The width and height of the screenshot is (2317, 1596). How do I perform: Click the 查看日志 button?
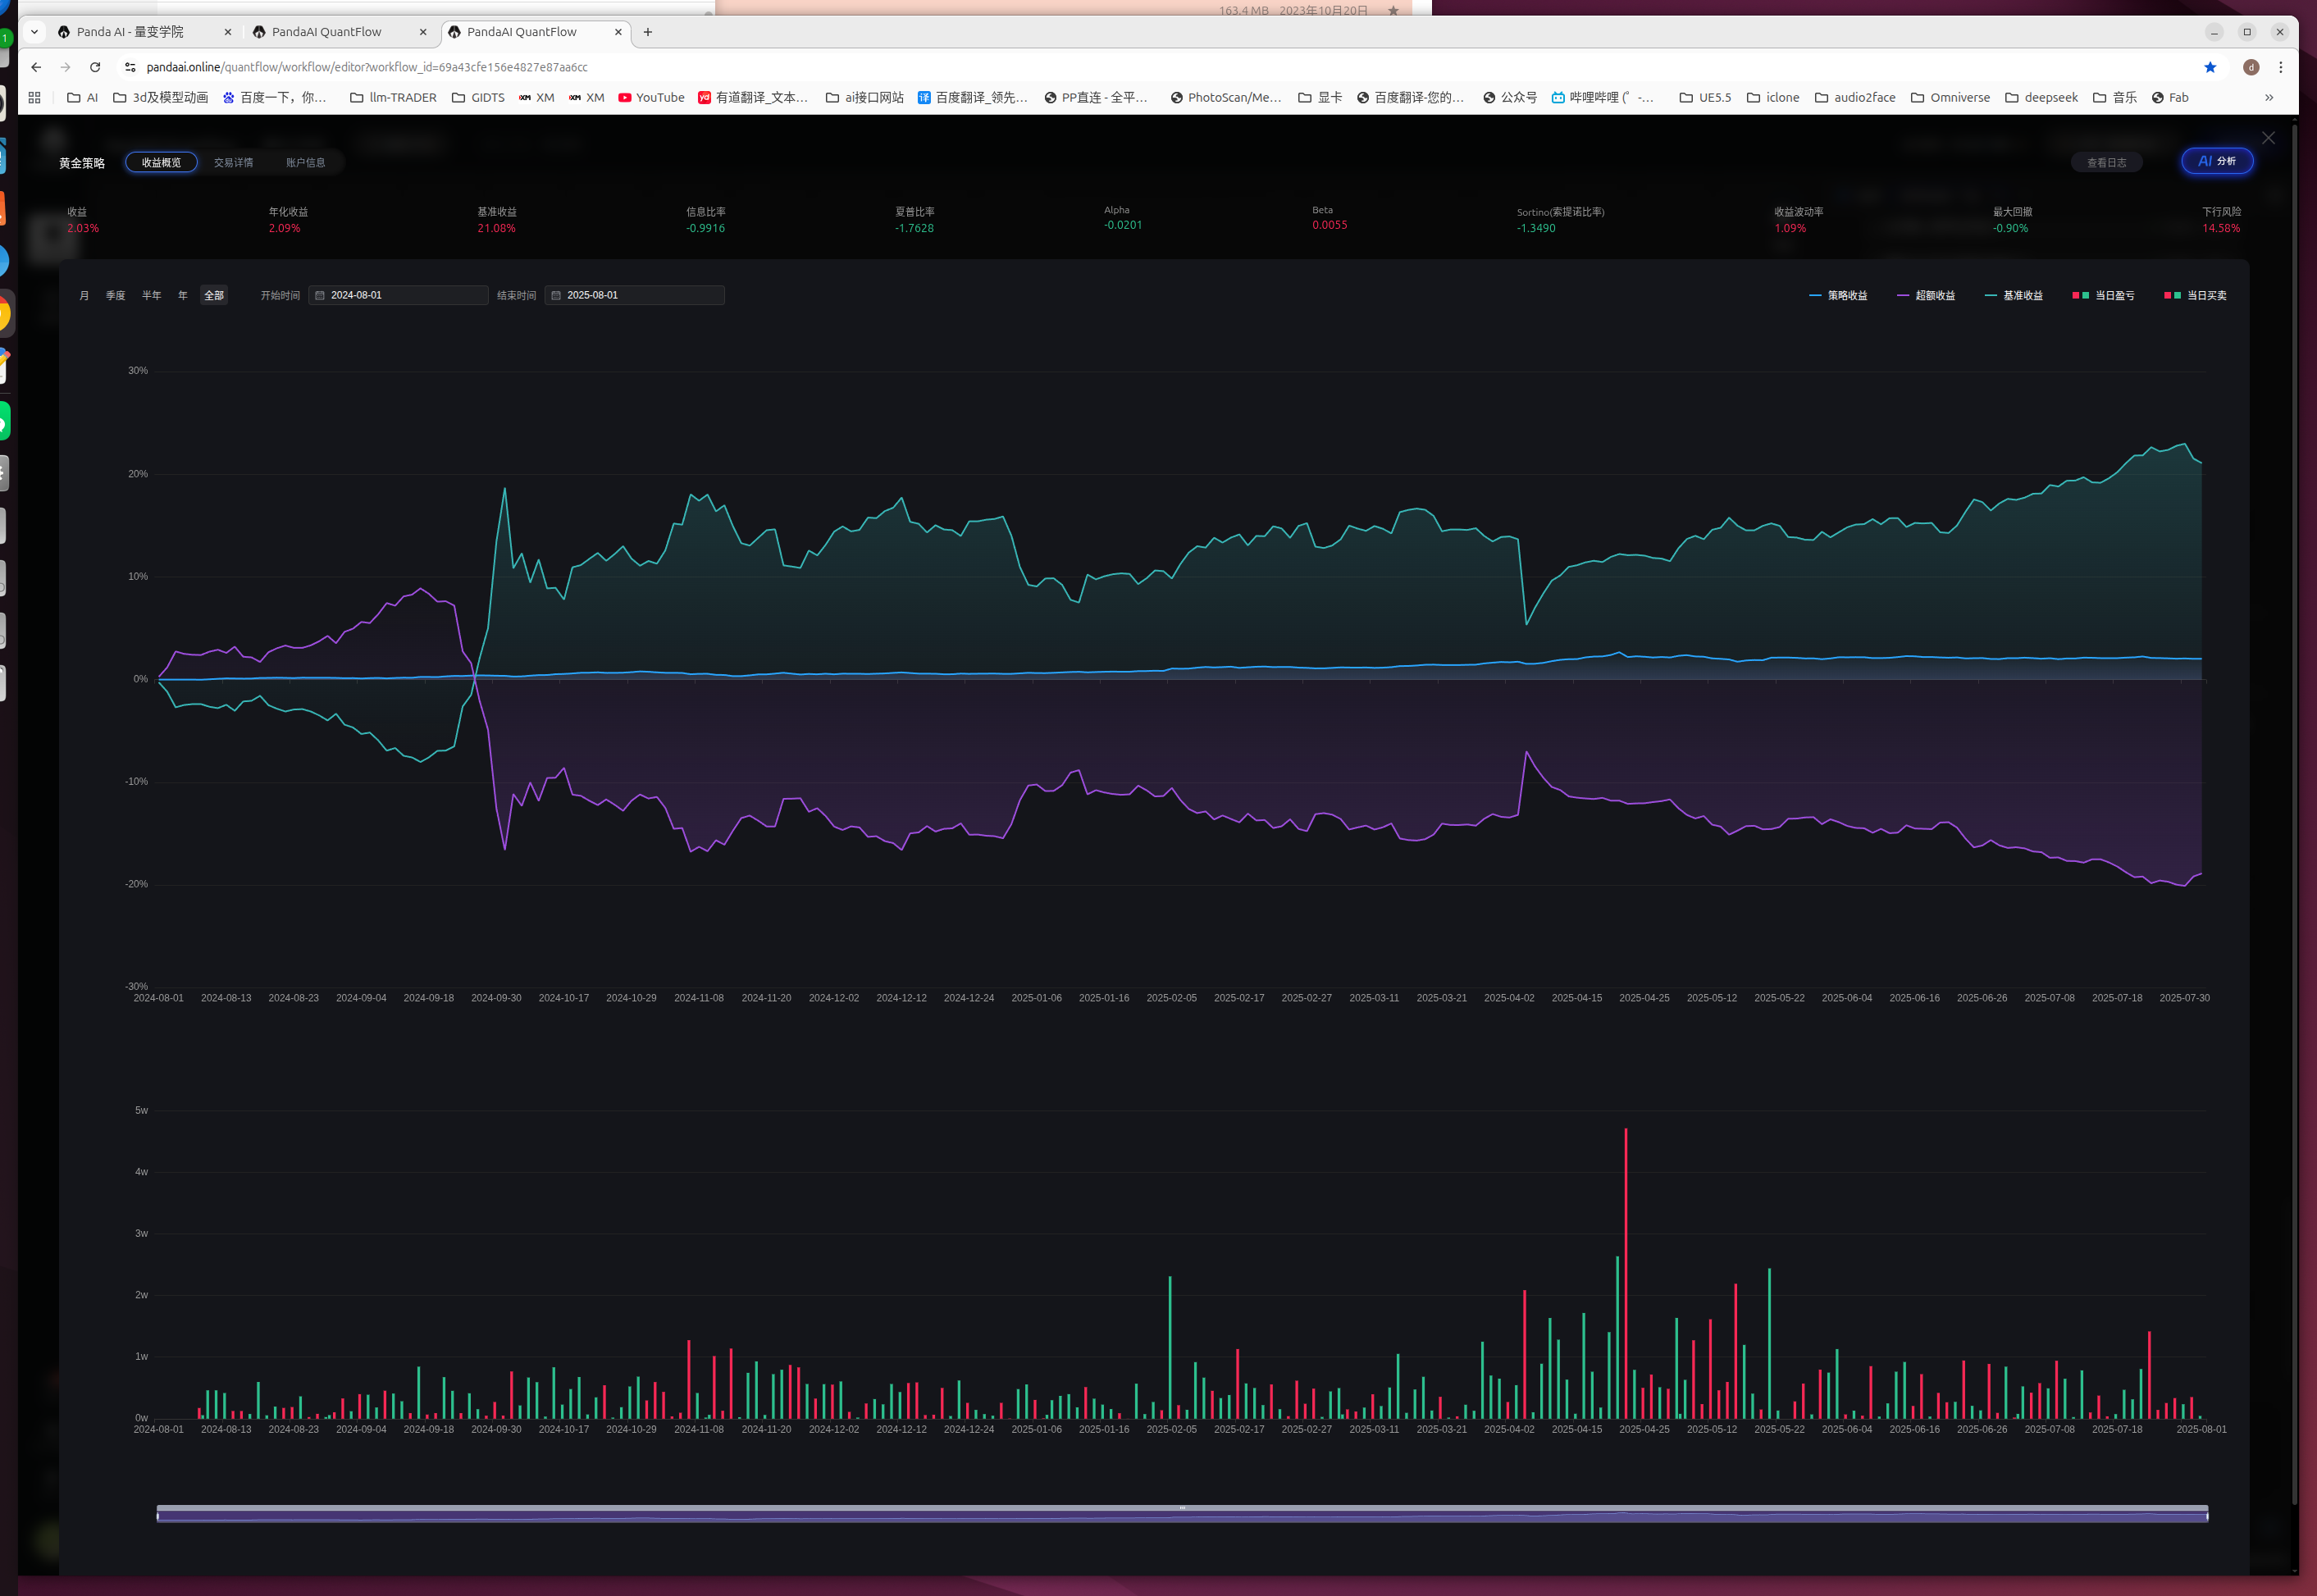click(2106, 162)
